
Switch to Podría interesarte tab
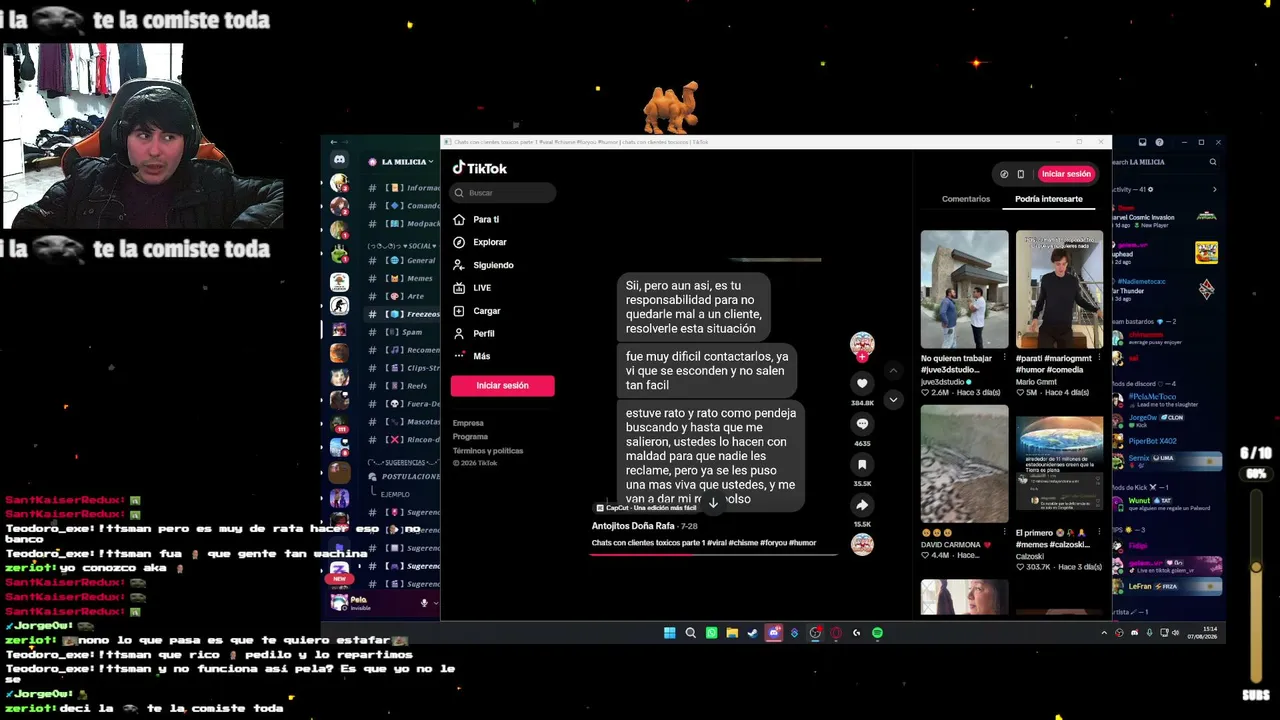pos(1049,199)
